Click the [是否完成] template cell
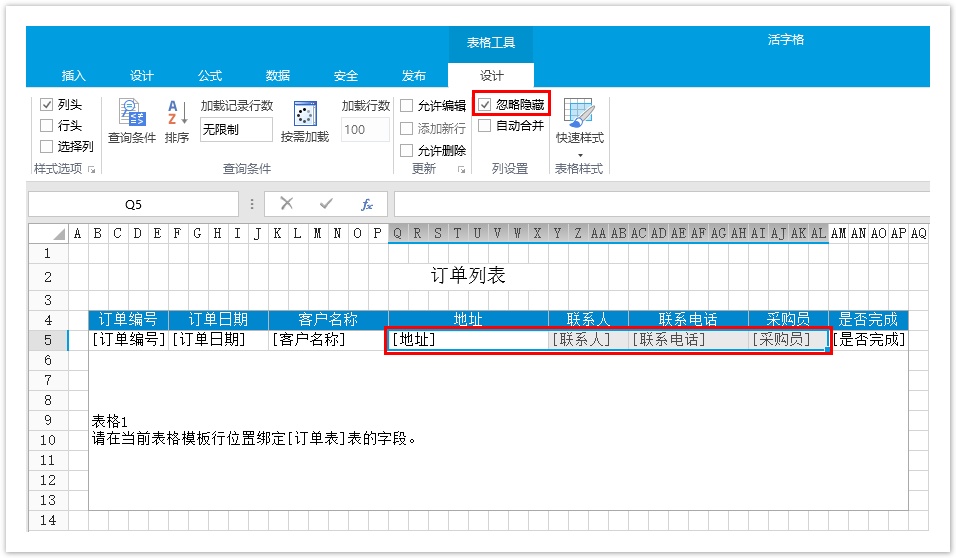The image size is (956, 558). [868, 340]
